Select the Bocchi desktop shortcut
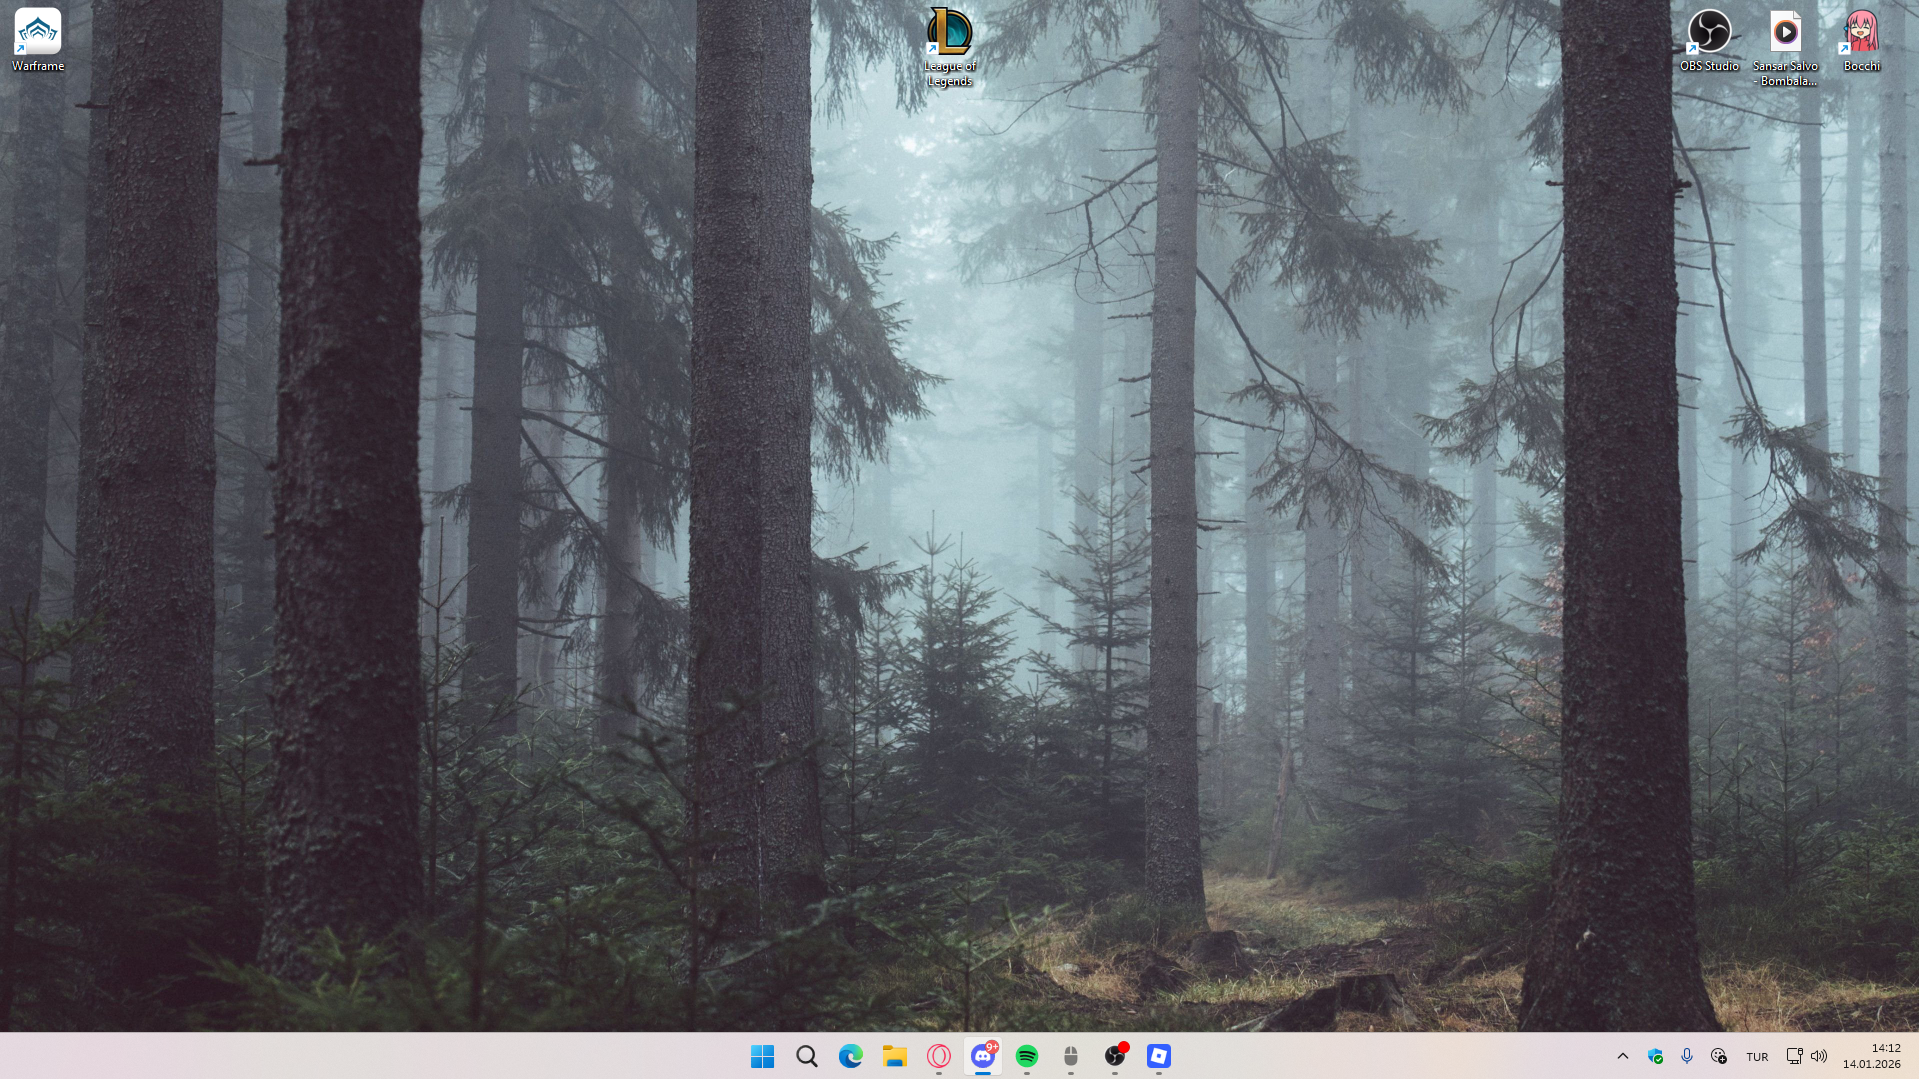Image resolution: width=1919 pixels, height=1079 pixels. coord(1861,41)
